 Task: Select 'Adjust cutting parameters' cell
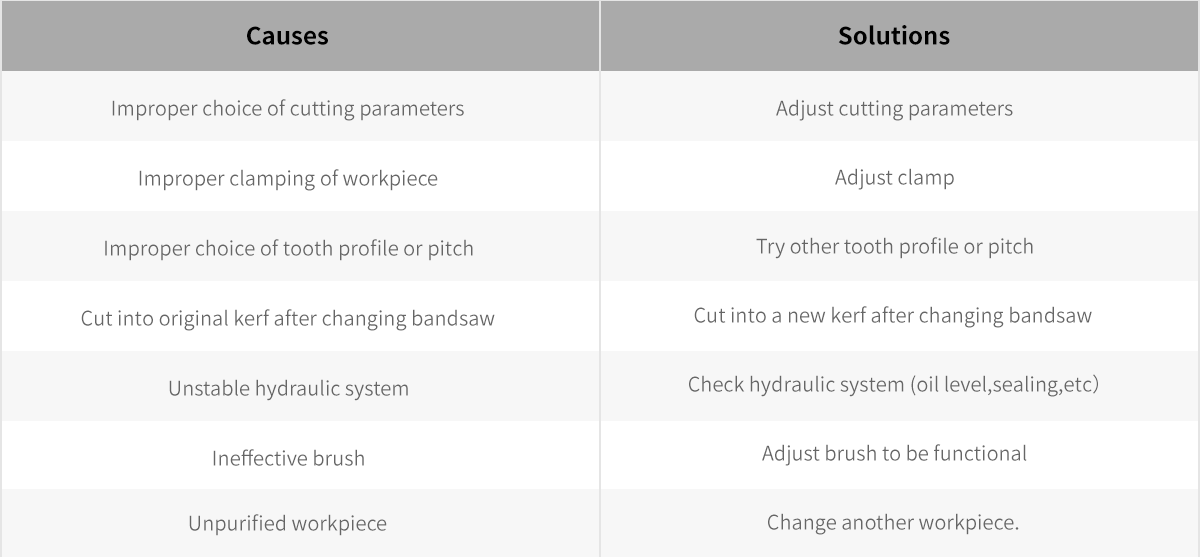coord(900,106)
